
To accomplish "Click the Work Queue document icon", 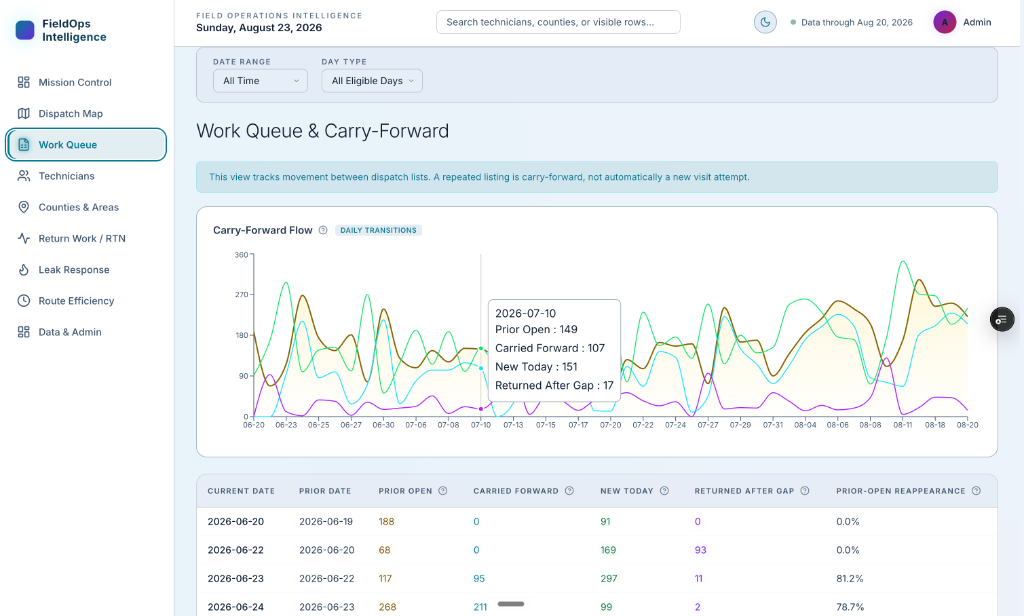I will click(x=24, y=145).
